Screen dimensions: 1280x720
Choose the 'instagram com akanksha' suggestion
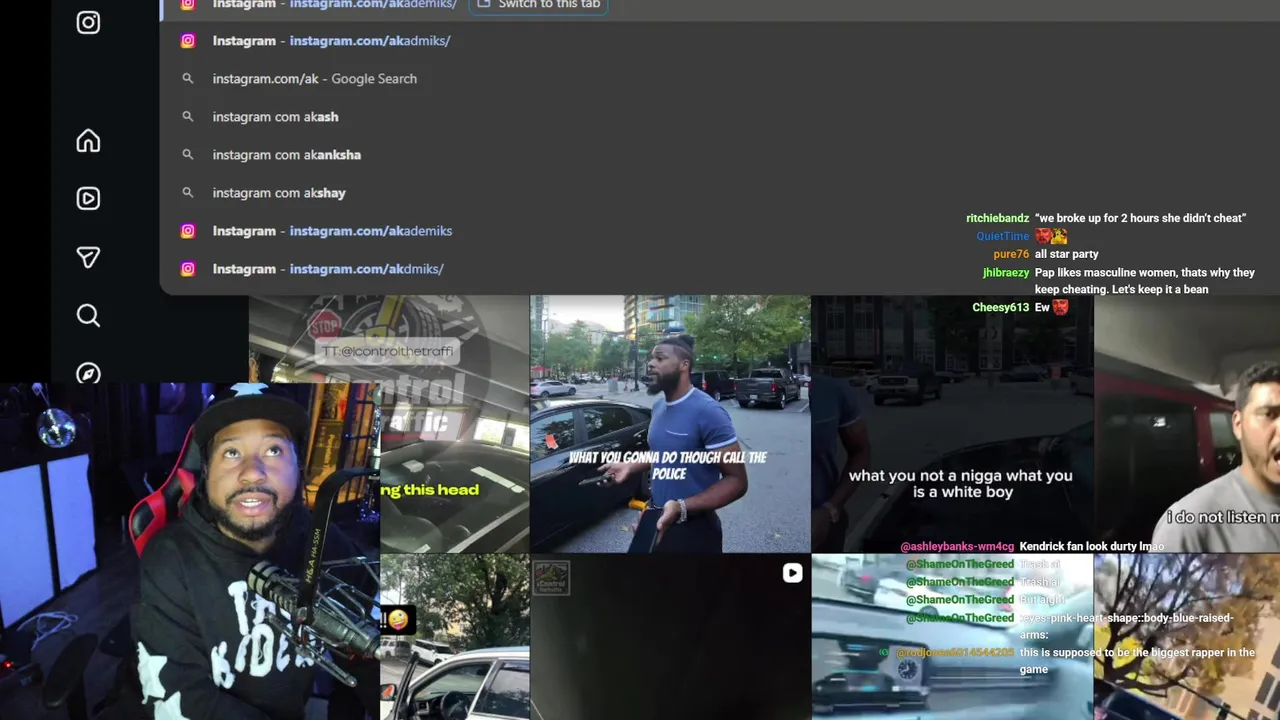720,155
